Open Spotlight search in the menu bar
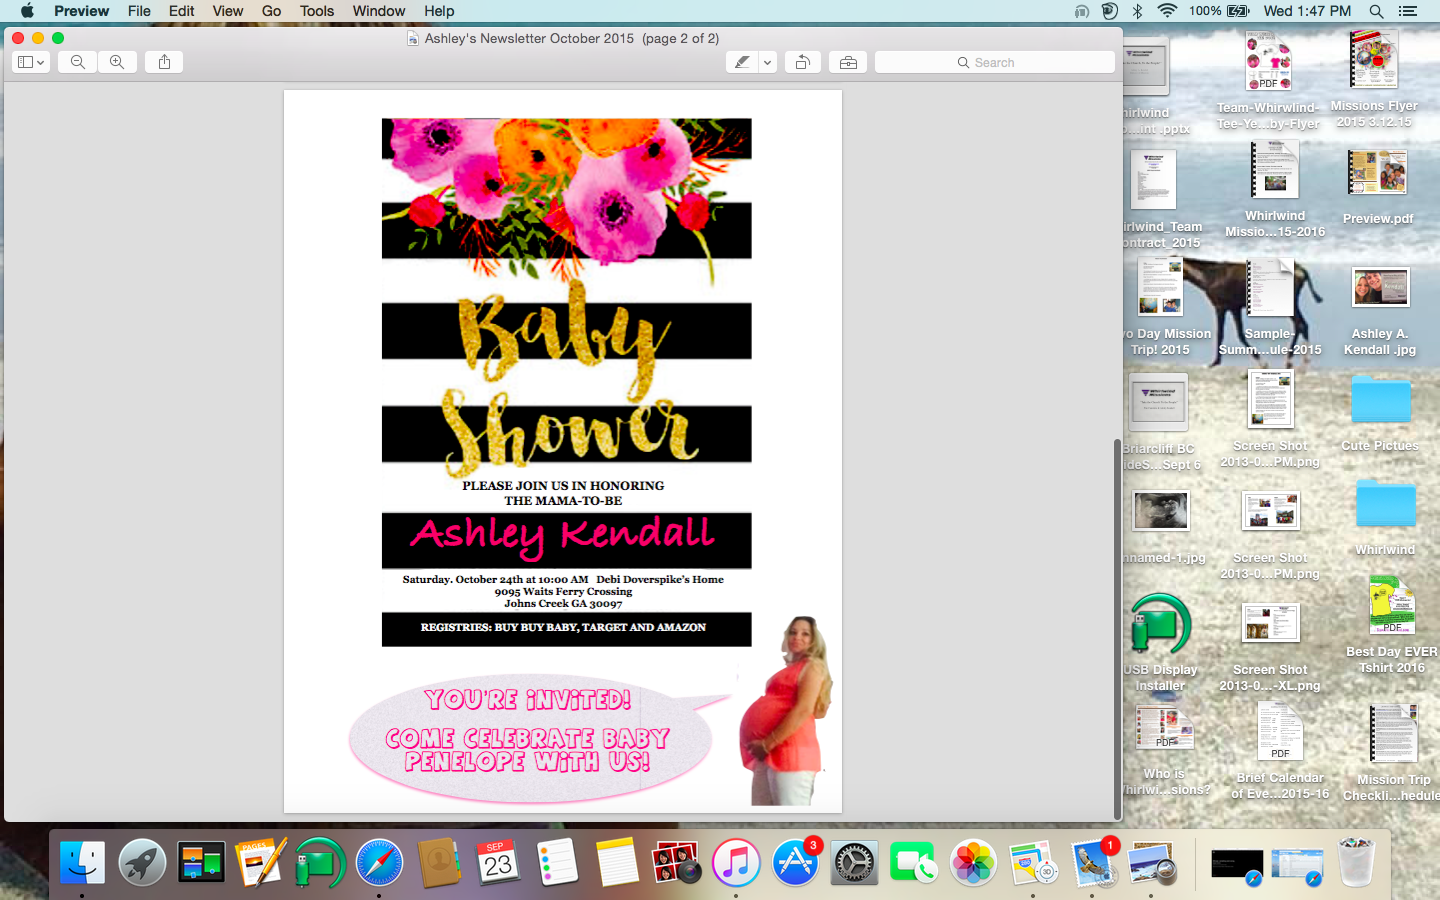Screen dimensions: 1440x900 coord(1376,11)
